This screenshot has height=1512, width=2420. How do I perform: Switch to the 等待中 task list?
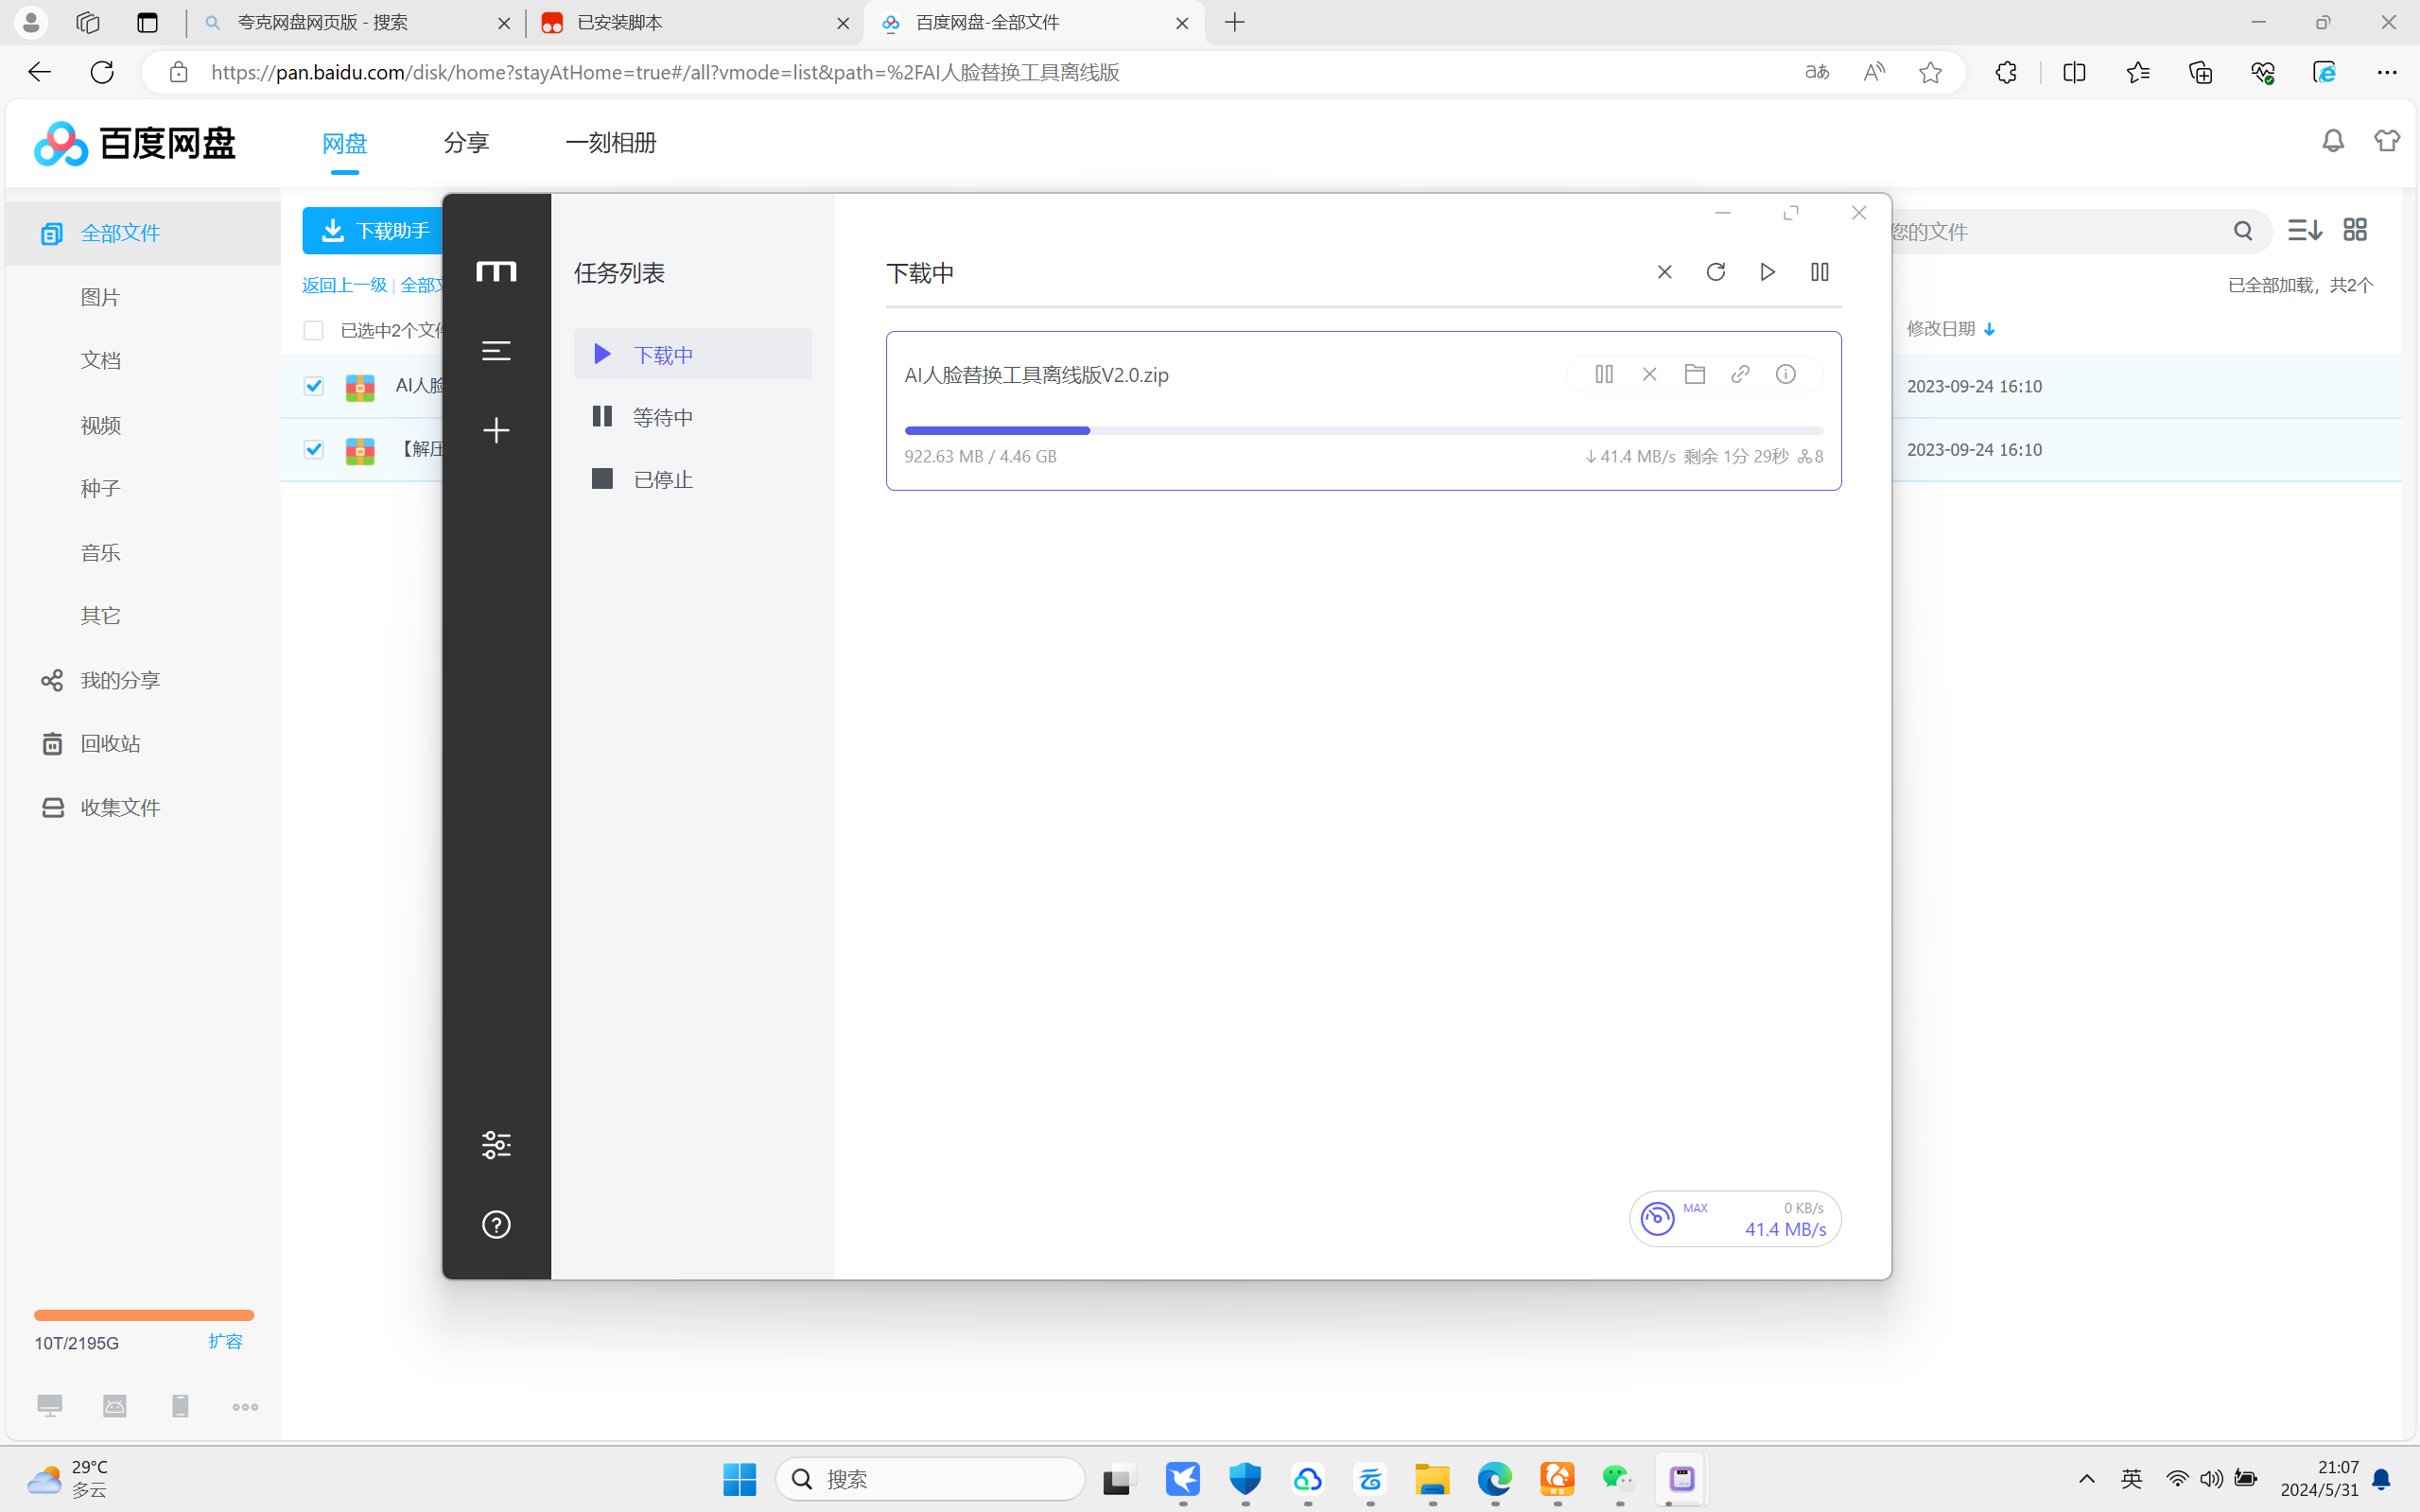click(x=662, y=417)
